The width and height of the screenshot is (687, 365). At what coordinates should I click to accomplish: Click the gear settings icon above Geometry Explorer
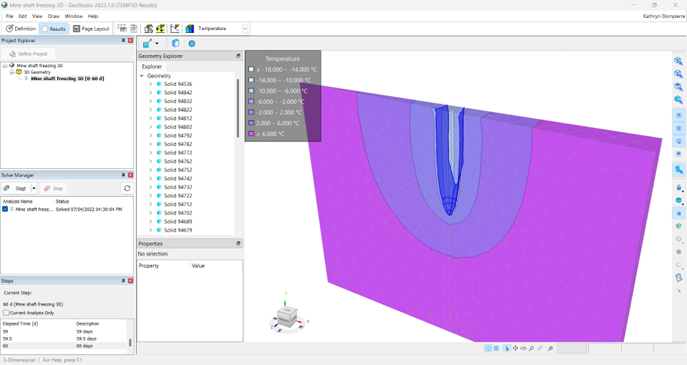[191, 43]
